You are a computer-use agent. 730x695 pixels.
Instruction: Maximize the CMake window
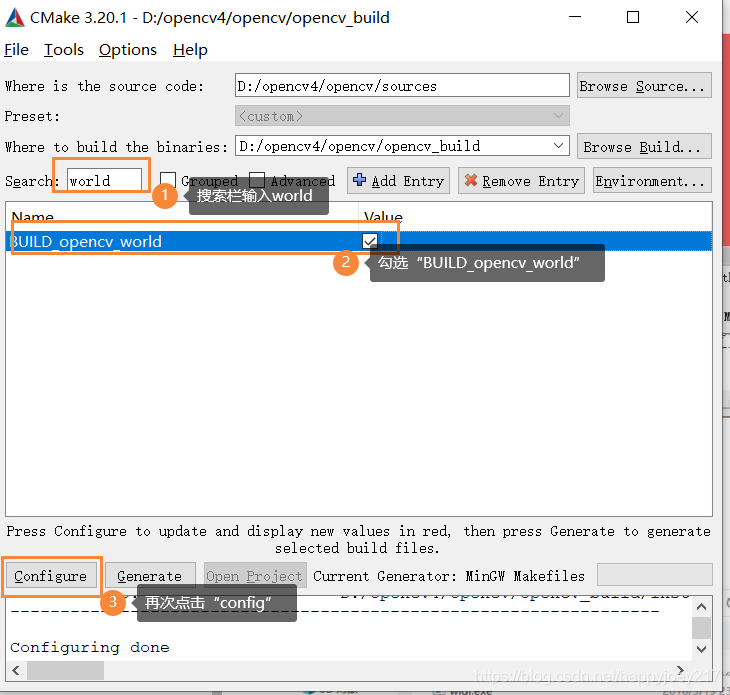click(x=633, y=17)
